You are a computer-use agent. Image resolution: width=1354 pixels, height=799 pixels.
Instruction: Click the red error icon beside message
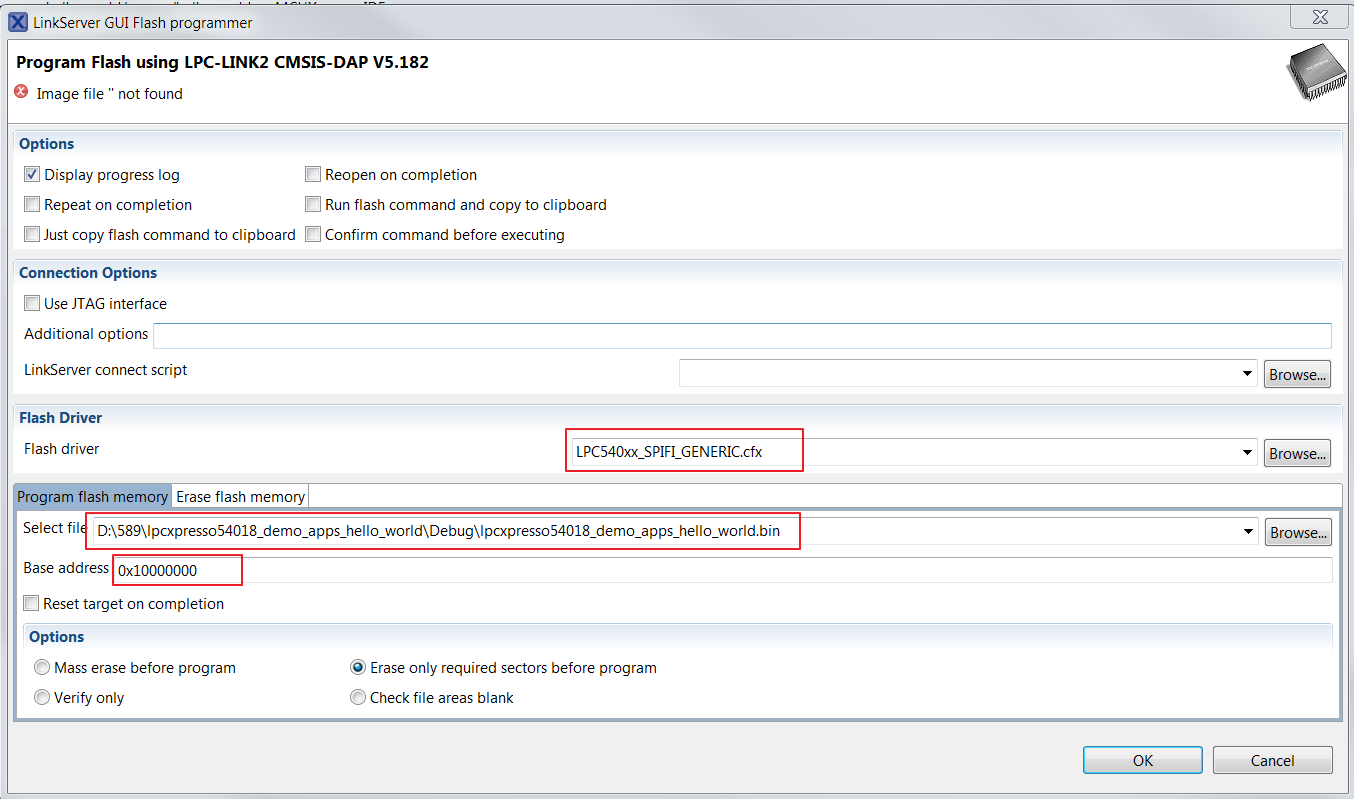[x=22, y=92]
